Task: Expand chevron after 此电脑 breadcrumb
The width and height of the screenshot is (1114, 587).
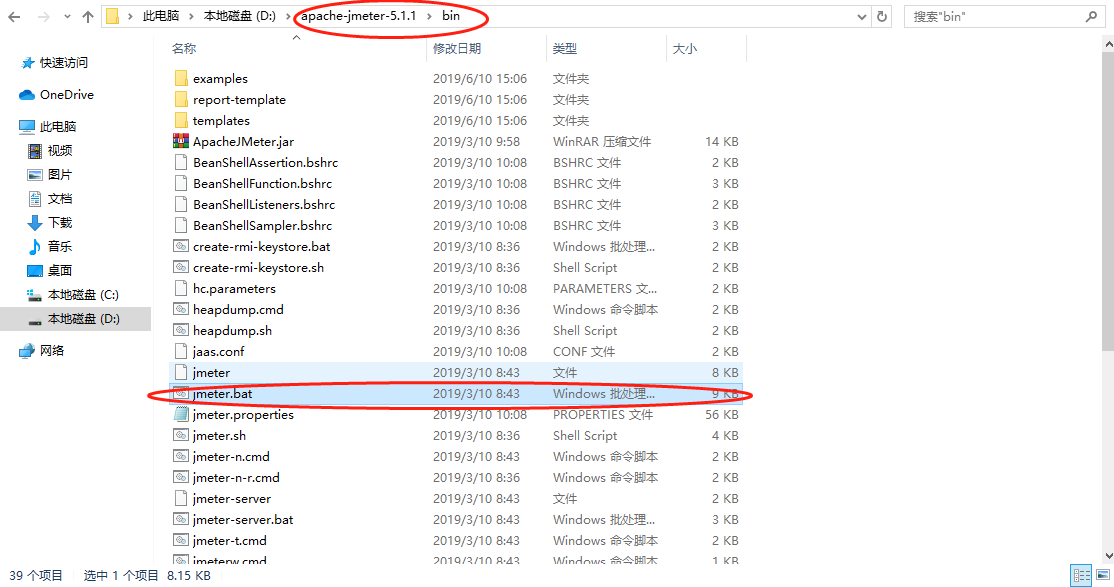Action: pyautogui.click(x=191, y=16)
